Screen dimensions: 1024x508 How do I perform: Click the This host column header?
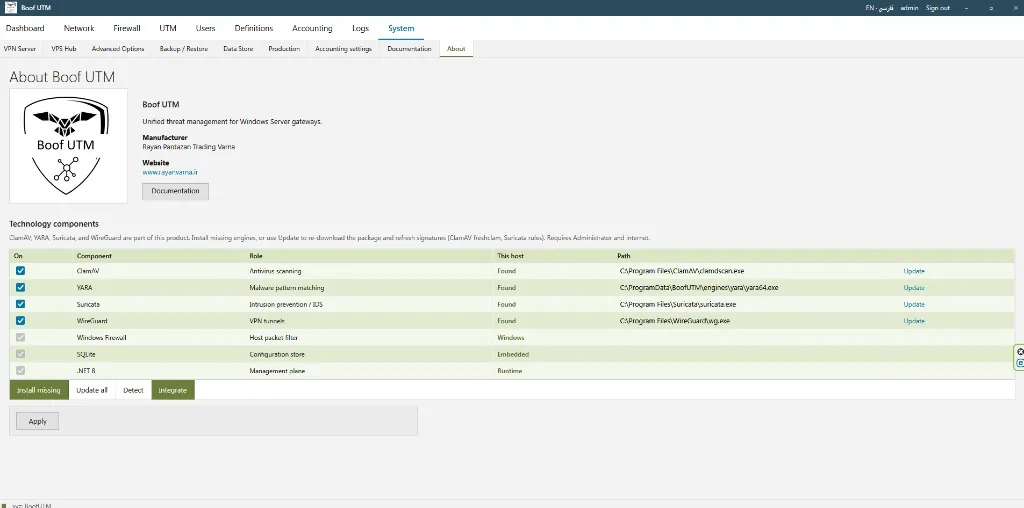pos(510,256)
